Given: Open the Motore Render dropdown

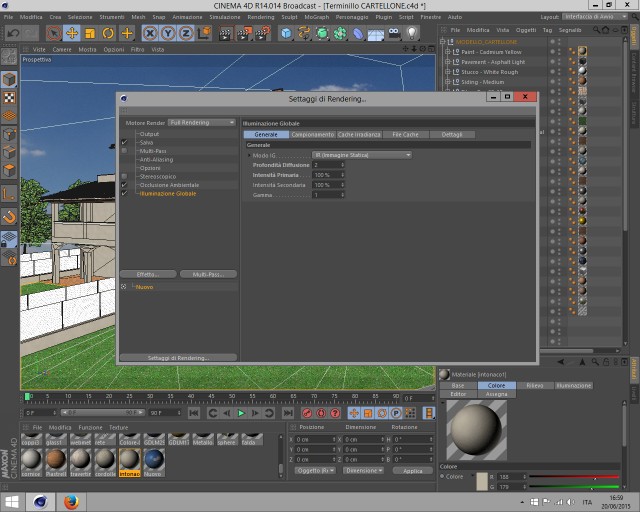Looking at the screenshot, I should pyautogui.click(x=202, y=122).
